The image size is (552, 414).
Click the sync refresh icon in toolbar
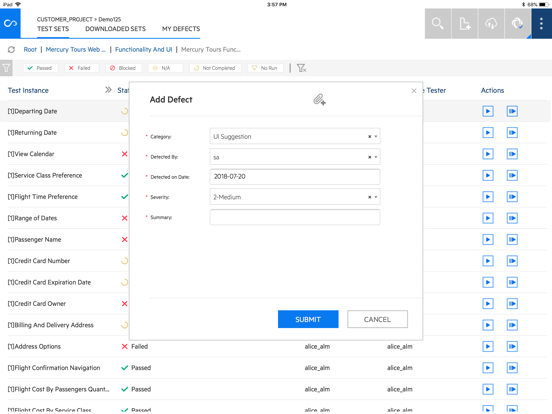pos(518,24)
